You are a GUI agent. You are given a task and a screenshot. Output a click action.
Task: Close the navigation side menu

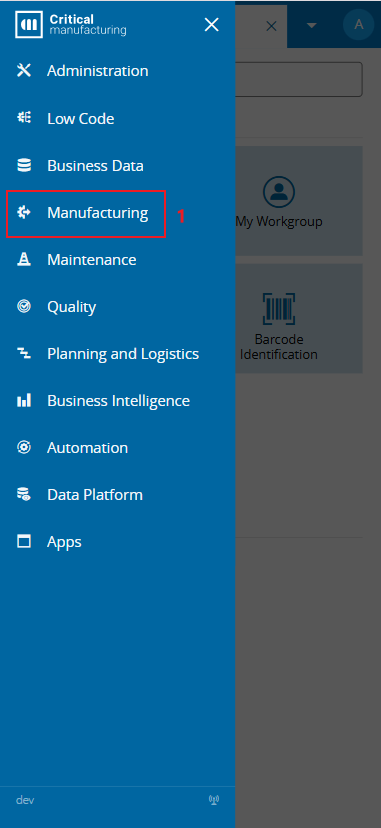(212, 24)
